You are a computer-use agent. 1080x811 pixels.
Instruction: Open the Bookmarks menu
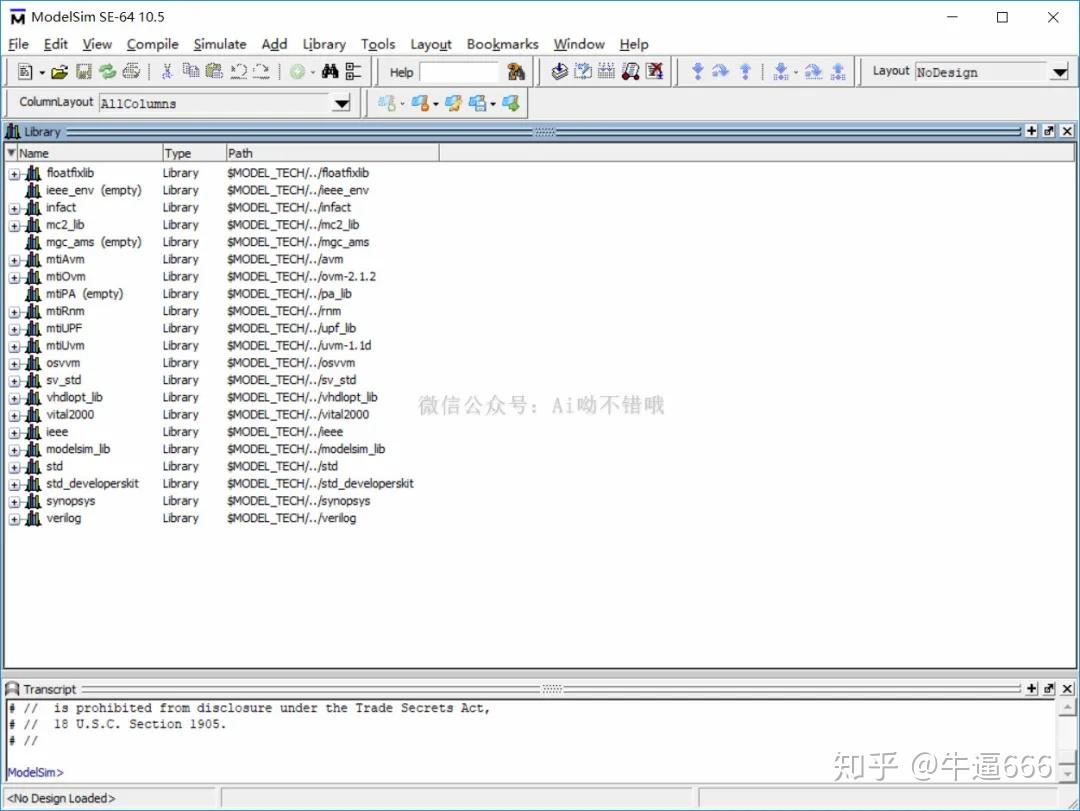click(x=502, y=44)
